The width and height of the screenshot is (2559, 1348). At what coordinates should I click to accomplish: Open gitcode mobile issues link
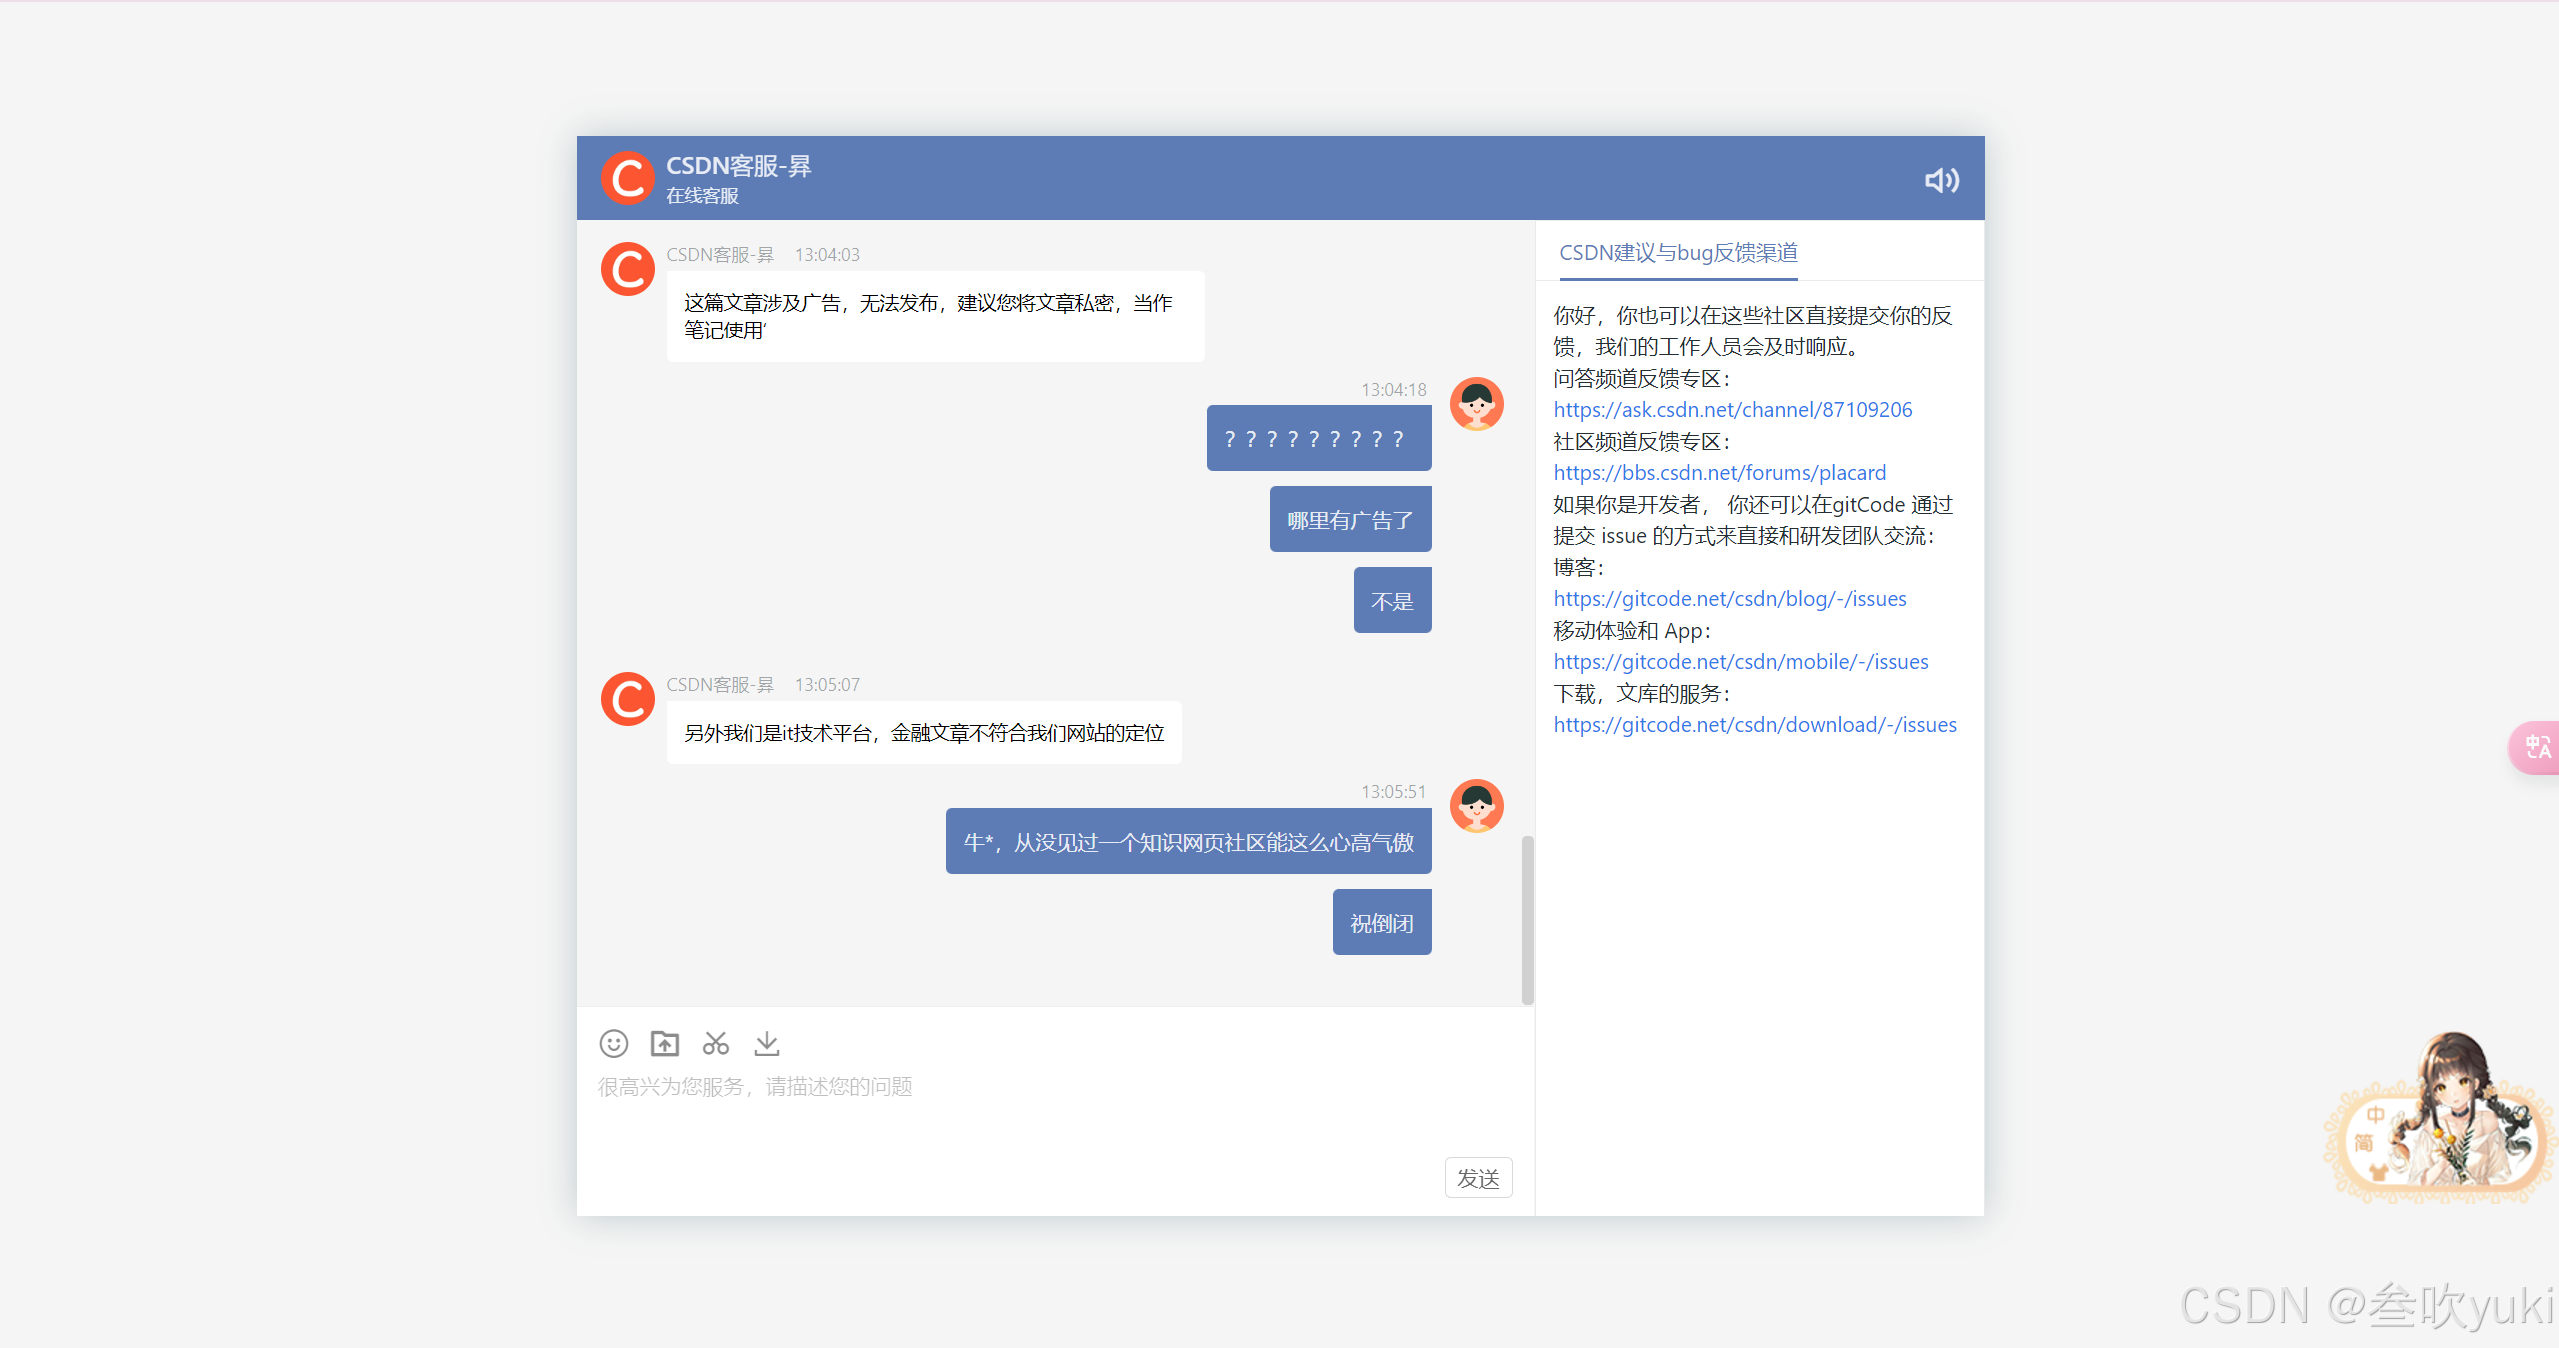tap(1740, 662)
